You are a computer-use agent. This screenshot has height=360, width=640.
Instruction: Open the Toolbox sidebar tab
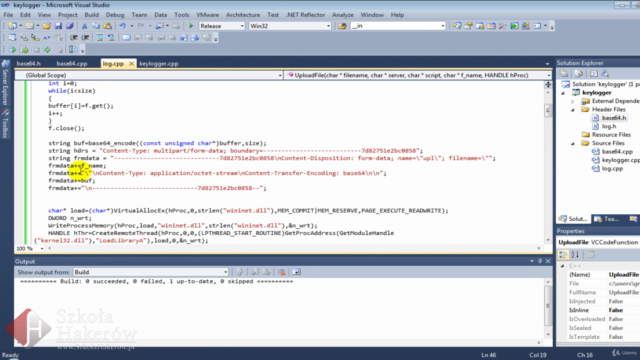(x=5, y=122)
